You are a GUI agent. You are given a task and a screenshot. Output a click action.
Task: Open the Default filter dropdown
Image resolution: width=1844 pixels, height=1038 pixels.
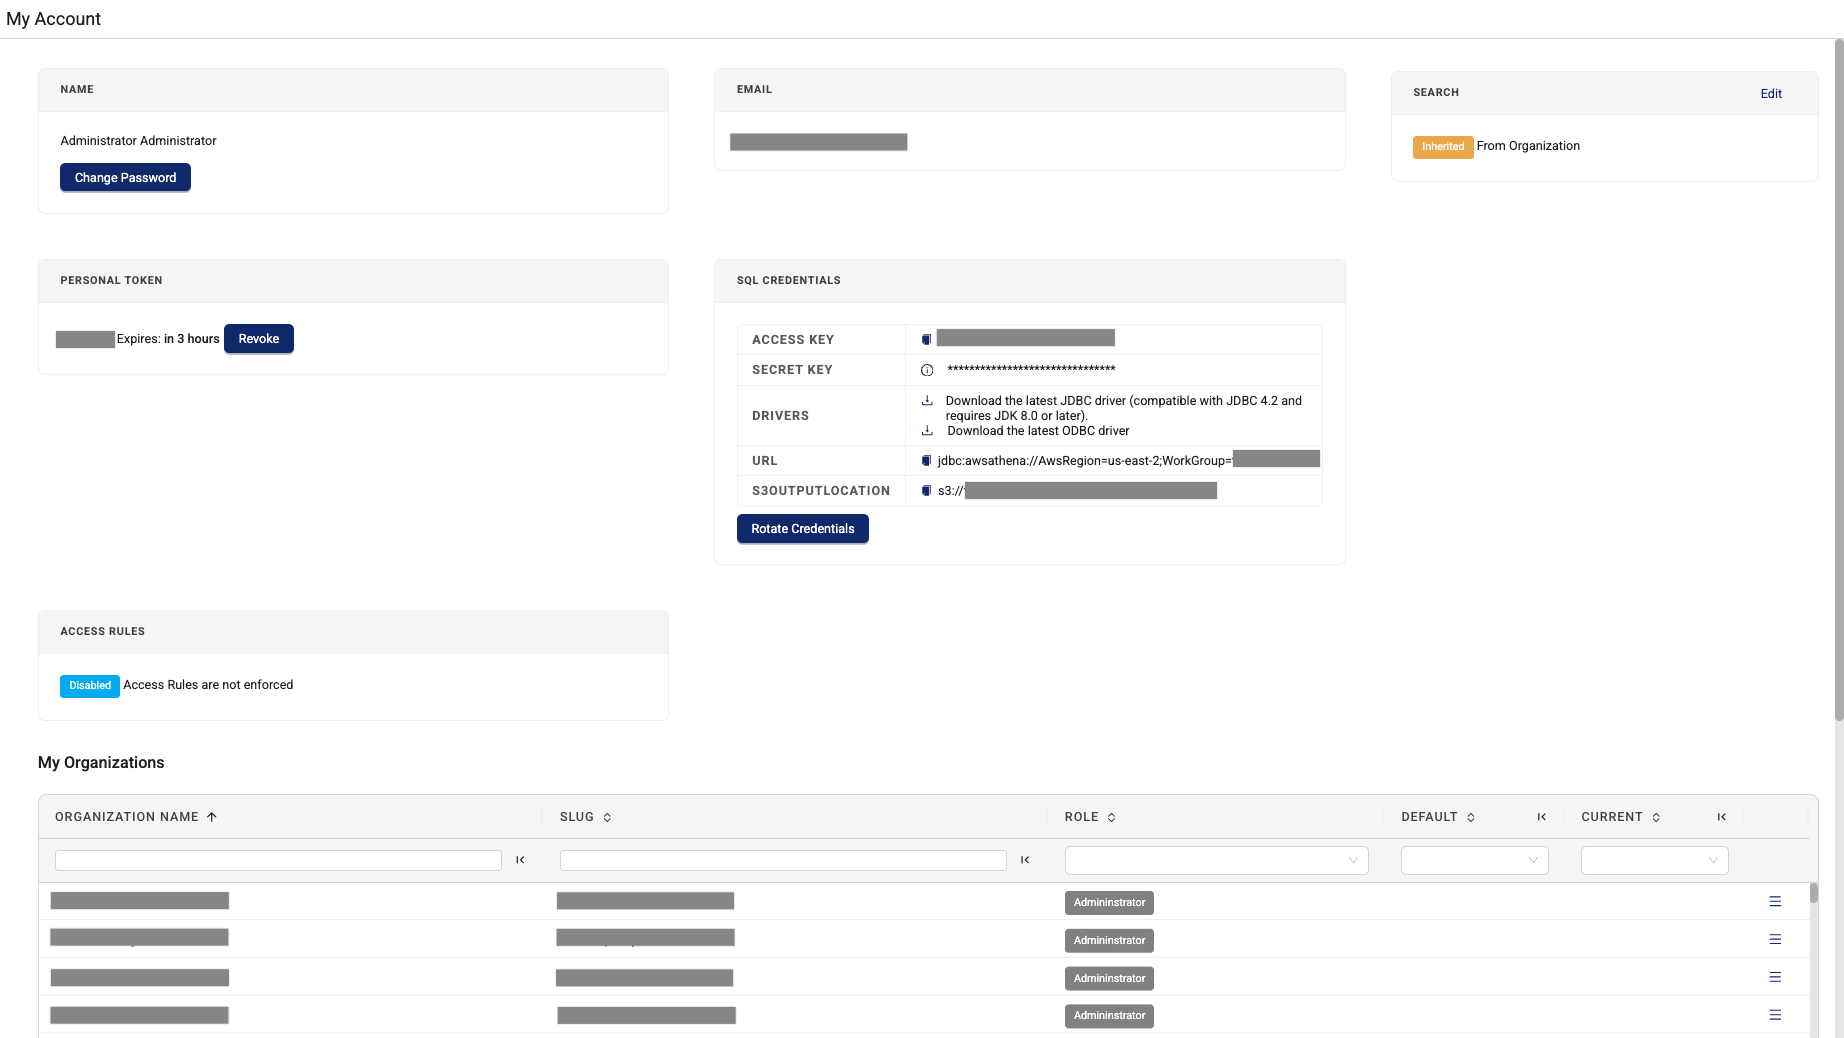pos(1474,860)
